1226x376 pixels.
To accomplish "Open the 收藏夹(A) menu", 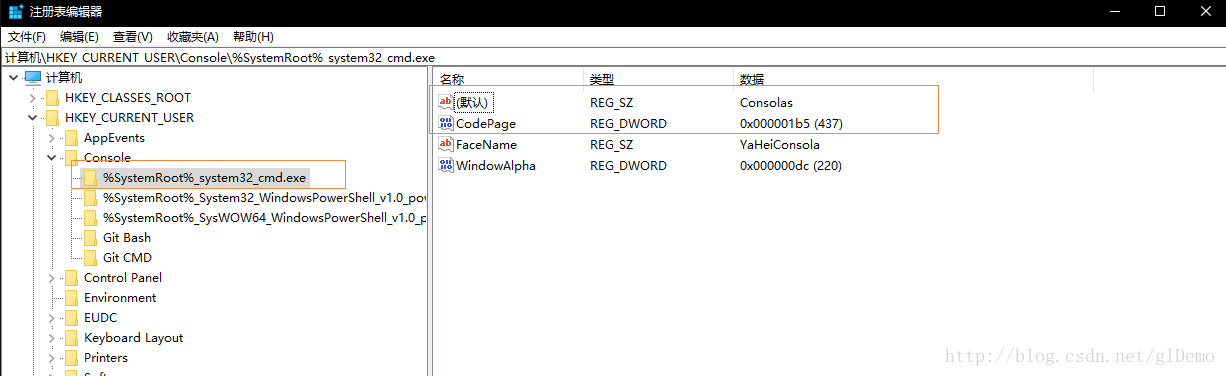I will pos(192,37).
